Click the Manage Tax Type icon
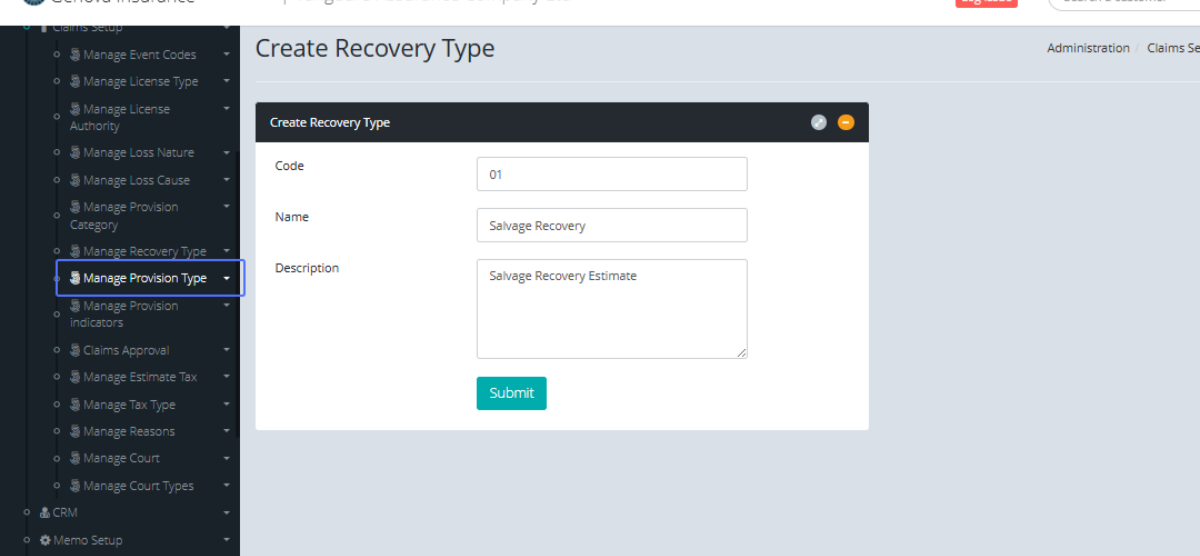The image size is (1200, 556). [x=75, y=405]
